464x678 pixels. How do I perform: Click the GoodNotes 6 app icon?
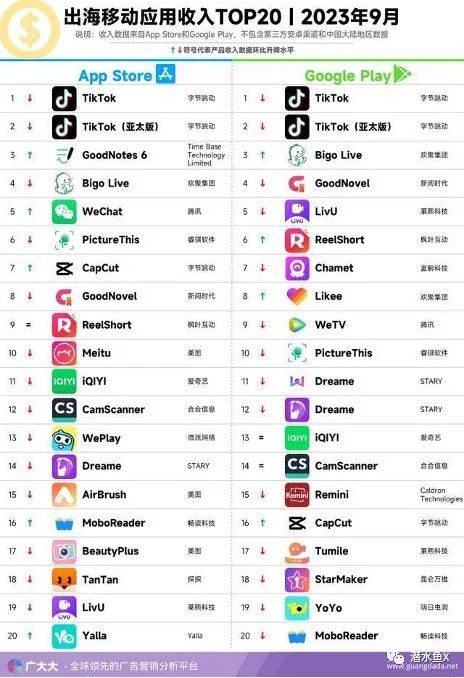(64, 155)
